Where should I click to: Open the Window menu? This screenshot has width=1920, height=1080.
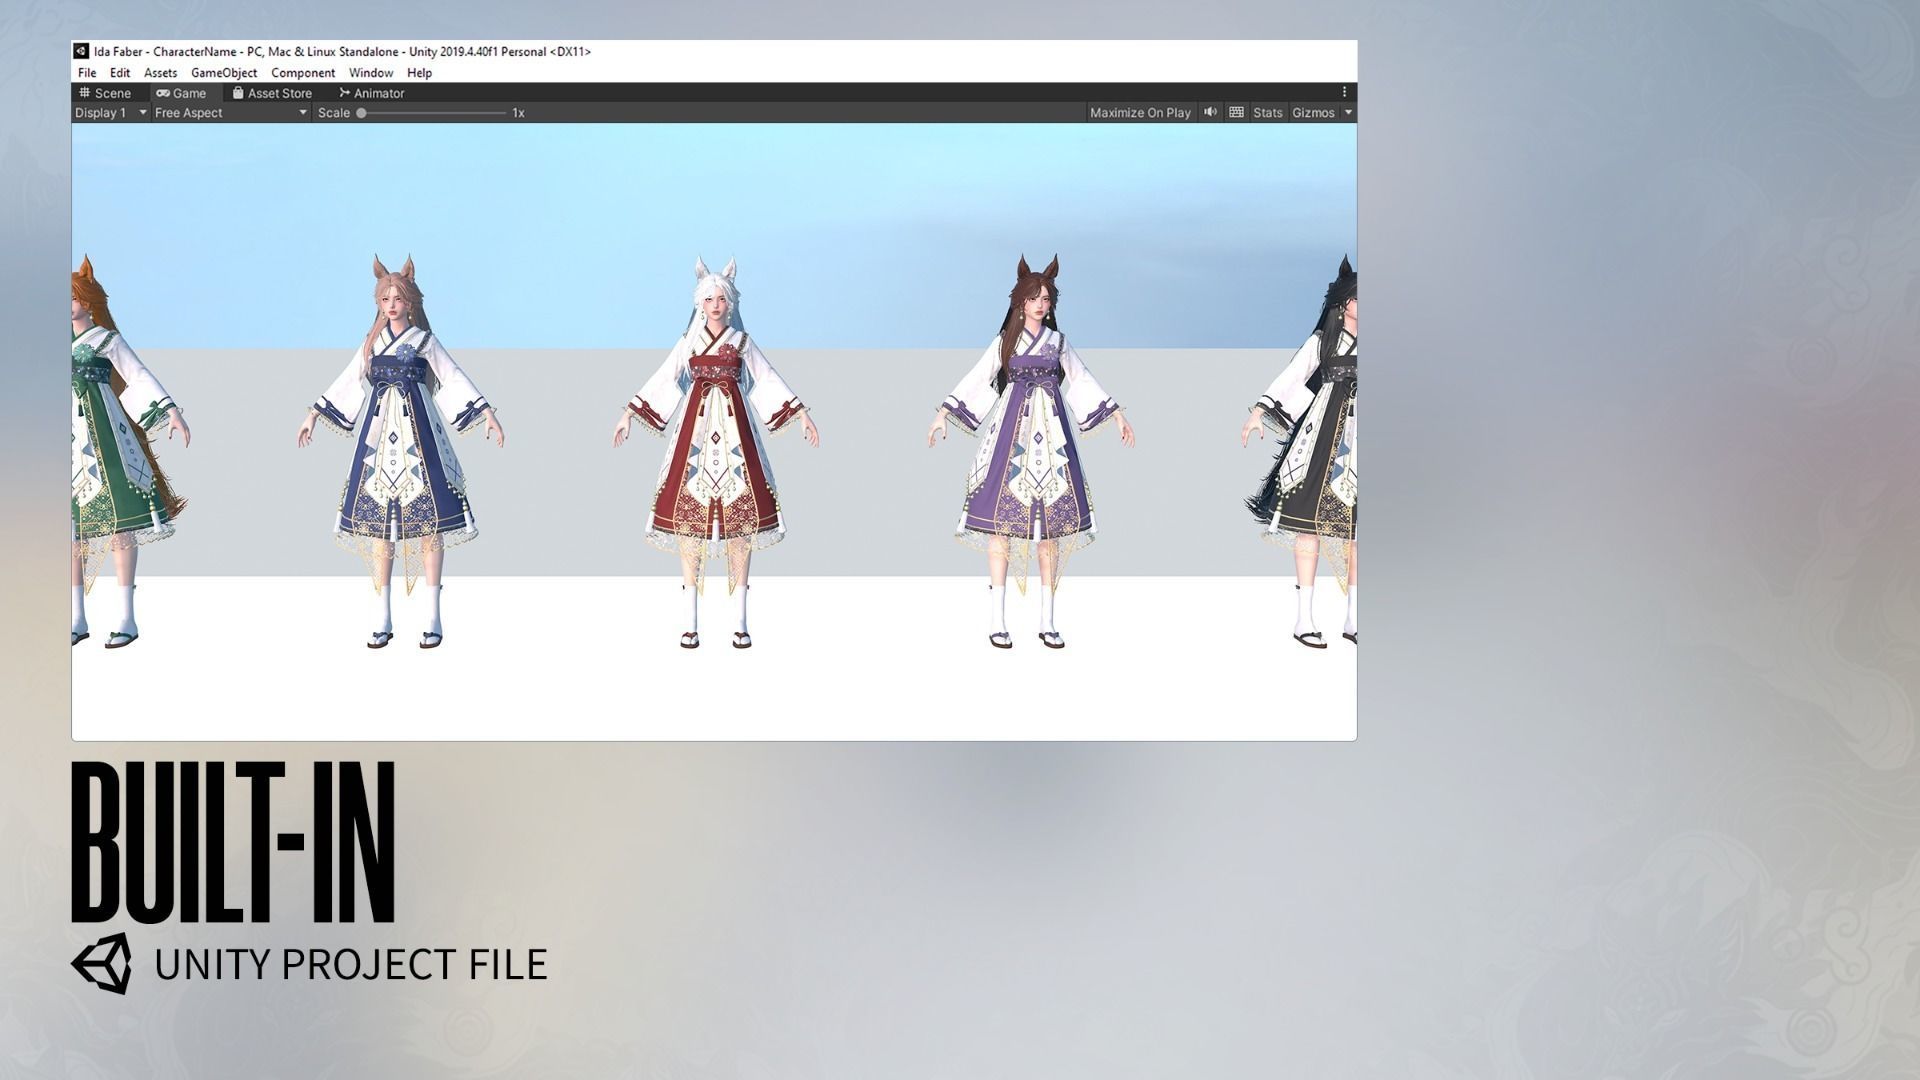click(371, 73)
